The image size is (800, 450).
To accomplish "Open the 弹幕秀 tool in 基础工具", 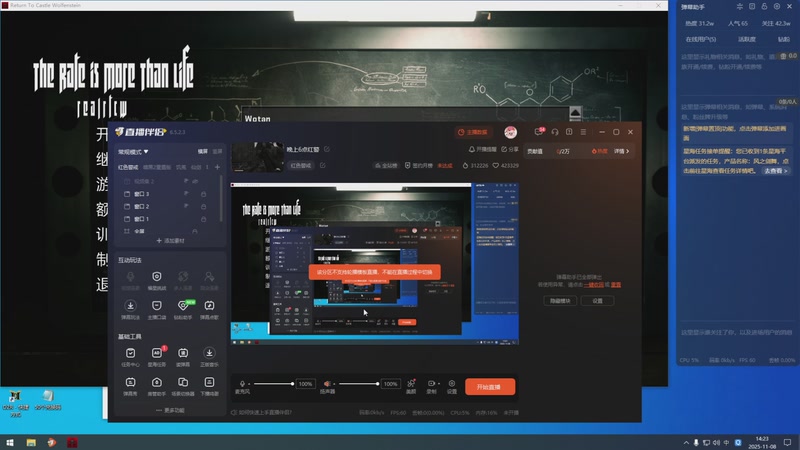I will tap(131, 386).
